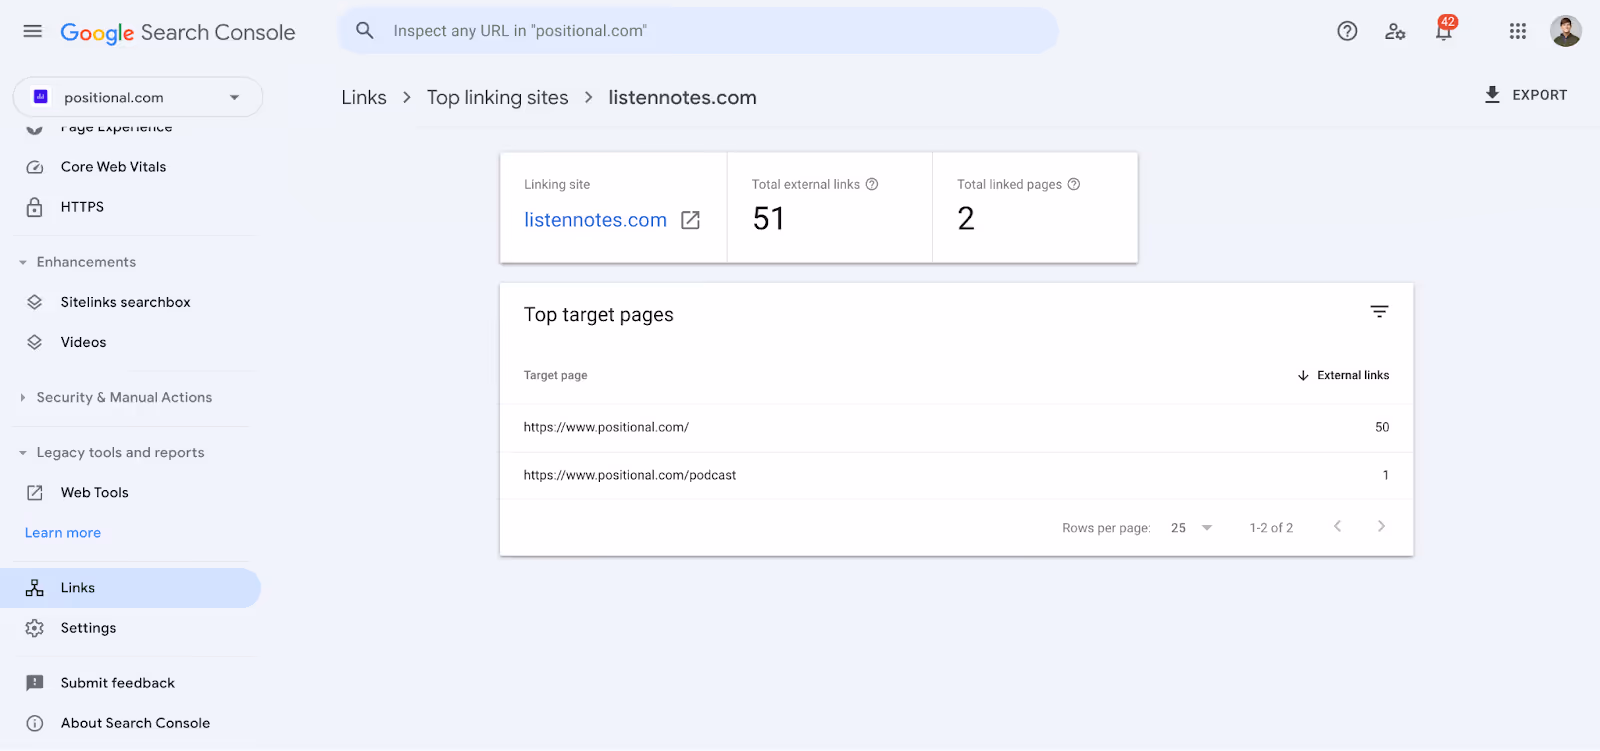Click the 50 external links value
The height and width of the screenshot is (751, 1600).
click(x=1382, y=428)
